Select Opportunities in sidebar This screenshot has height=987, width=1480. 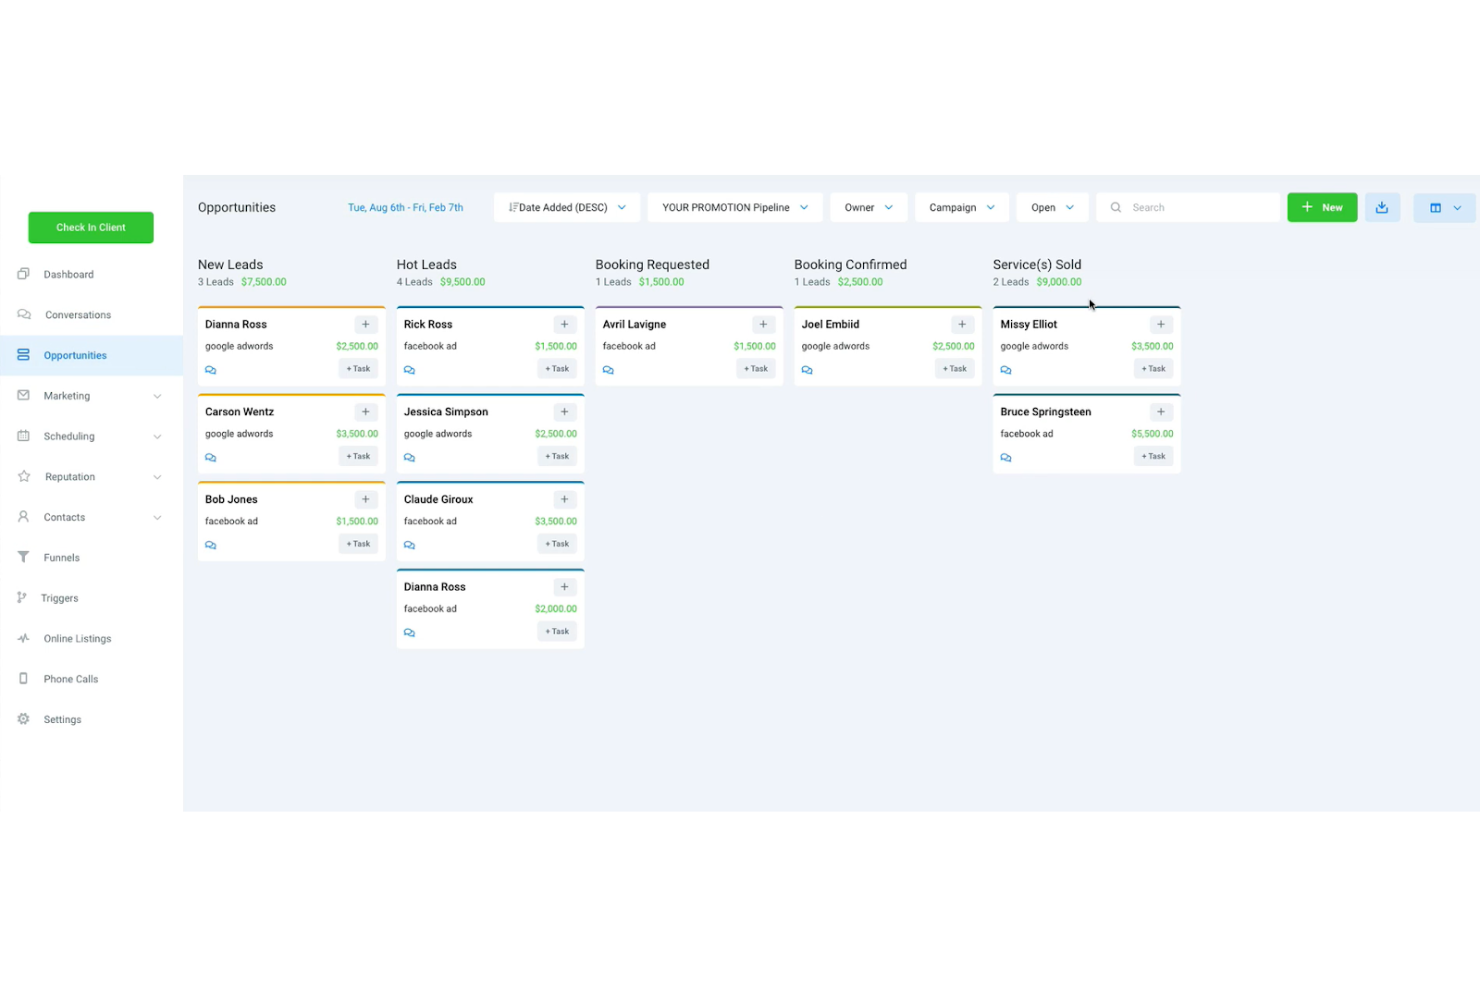[91, 355]
